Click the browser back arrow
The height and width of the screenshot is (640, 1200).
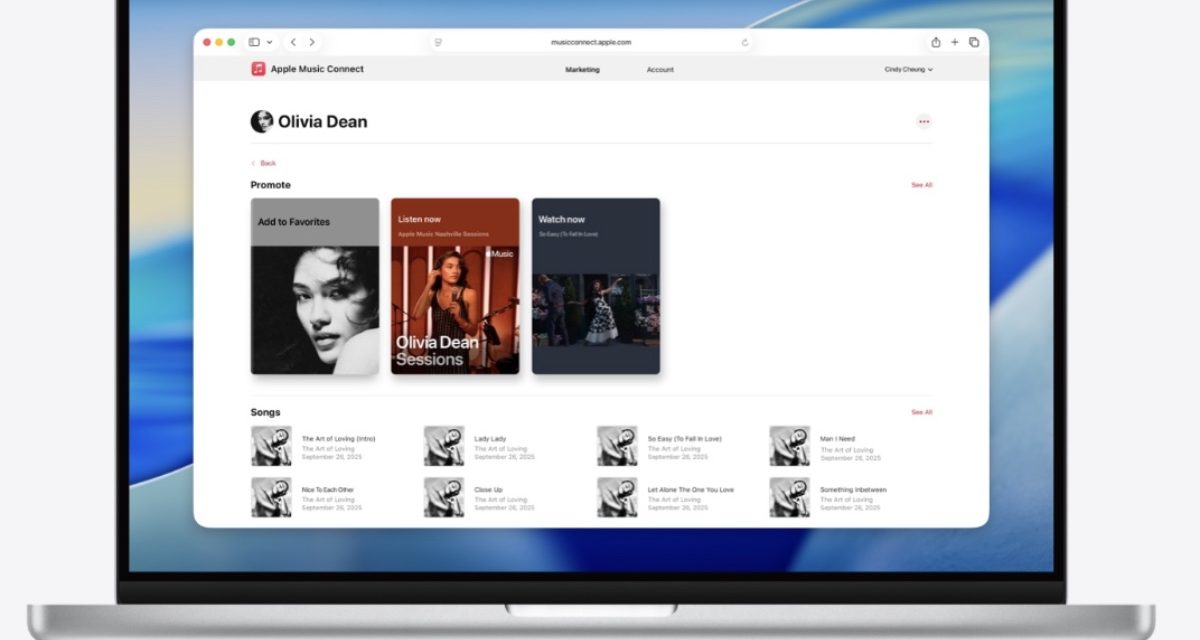pos(293,42)
